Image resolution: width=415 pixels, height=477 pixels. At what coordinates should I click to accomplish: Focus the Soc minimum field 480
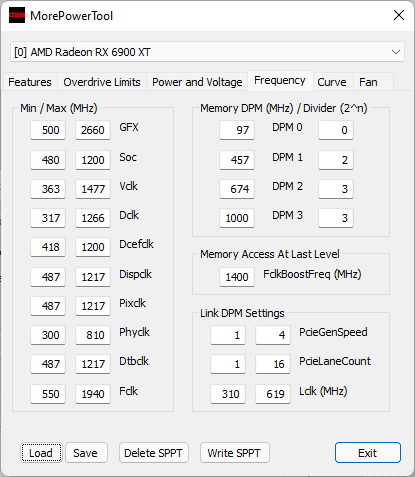48,160
